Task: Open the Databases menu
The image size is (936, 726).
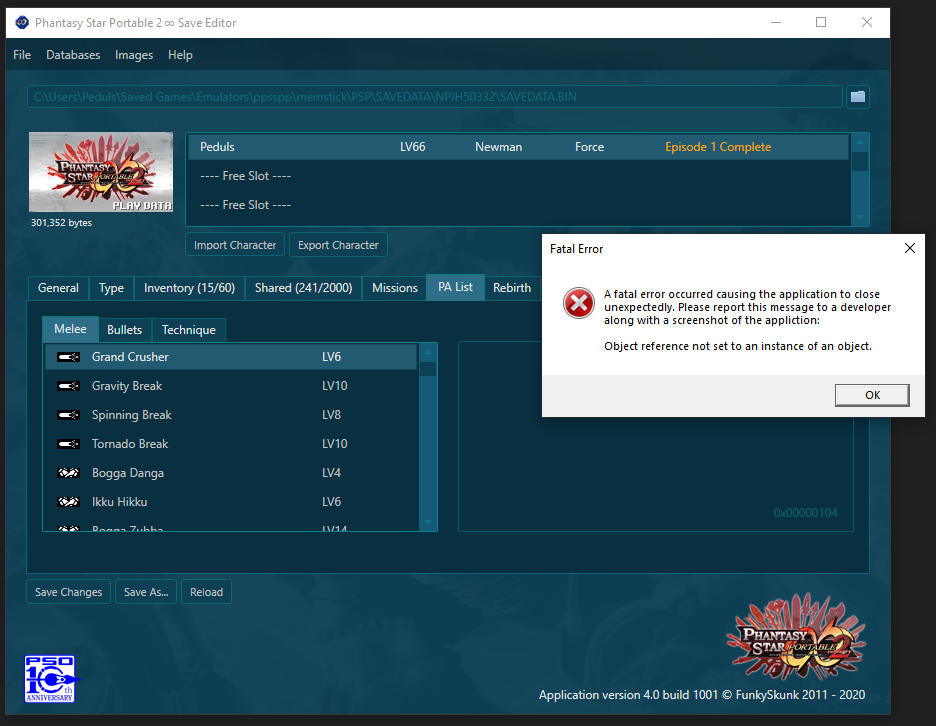Action: (x=73, y=55)
